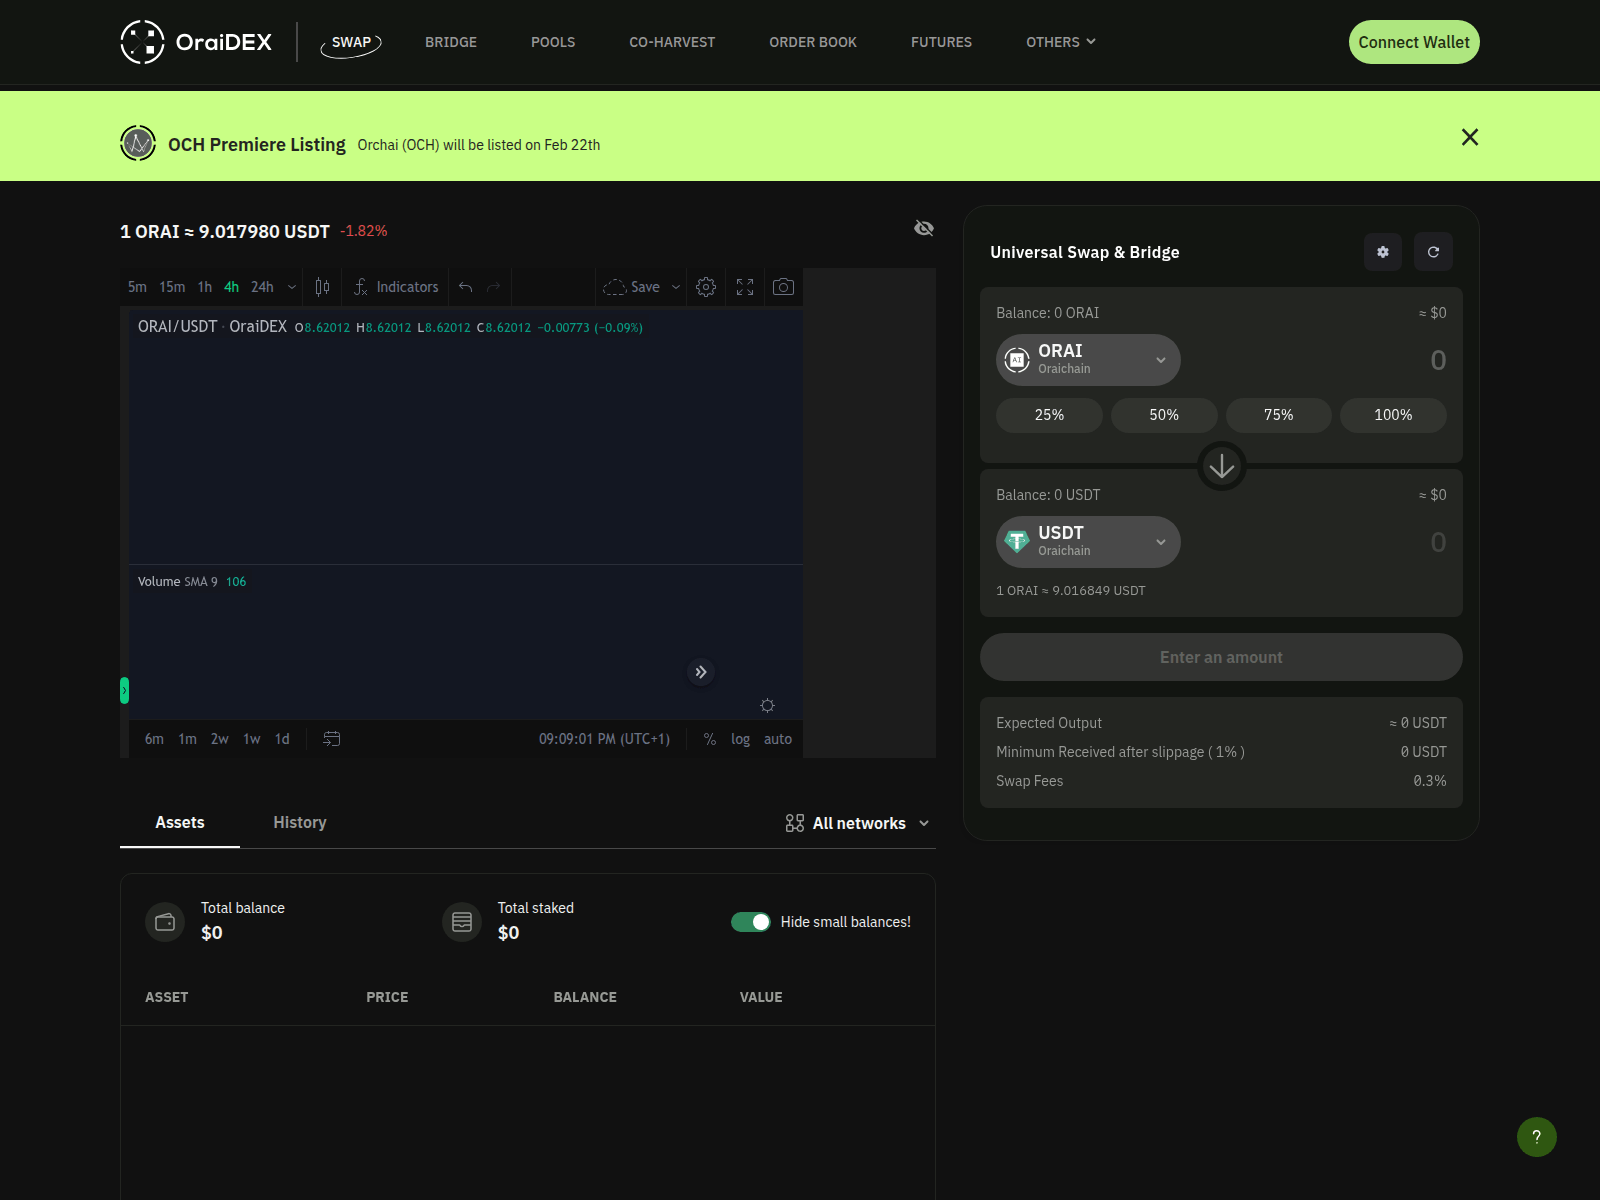Click the ORAI/USDT OraiDEX chart symbol label

212,327
